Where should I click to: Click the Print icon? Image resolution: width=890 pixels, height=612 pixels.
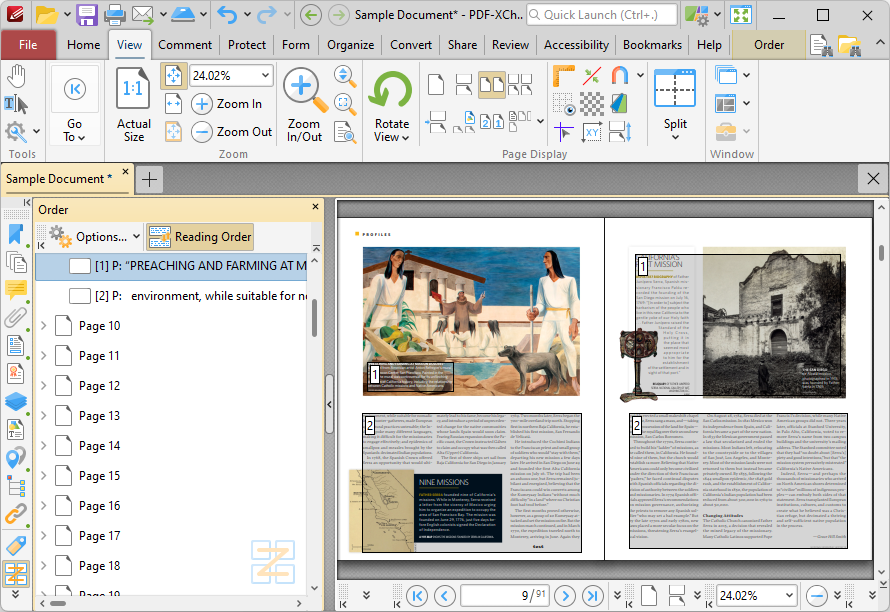point(114,15)
